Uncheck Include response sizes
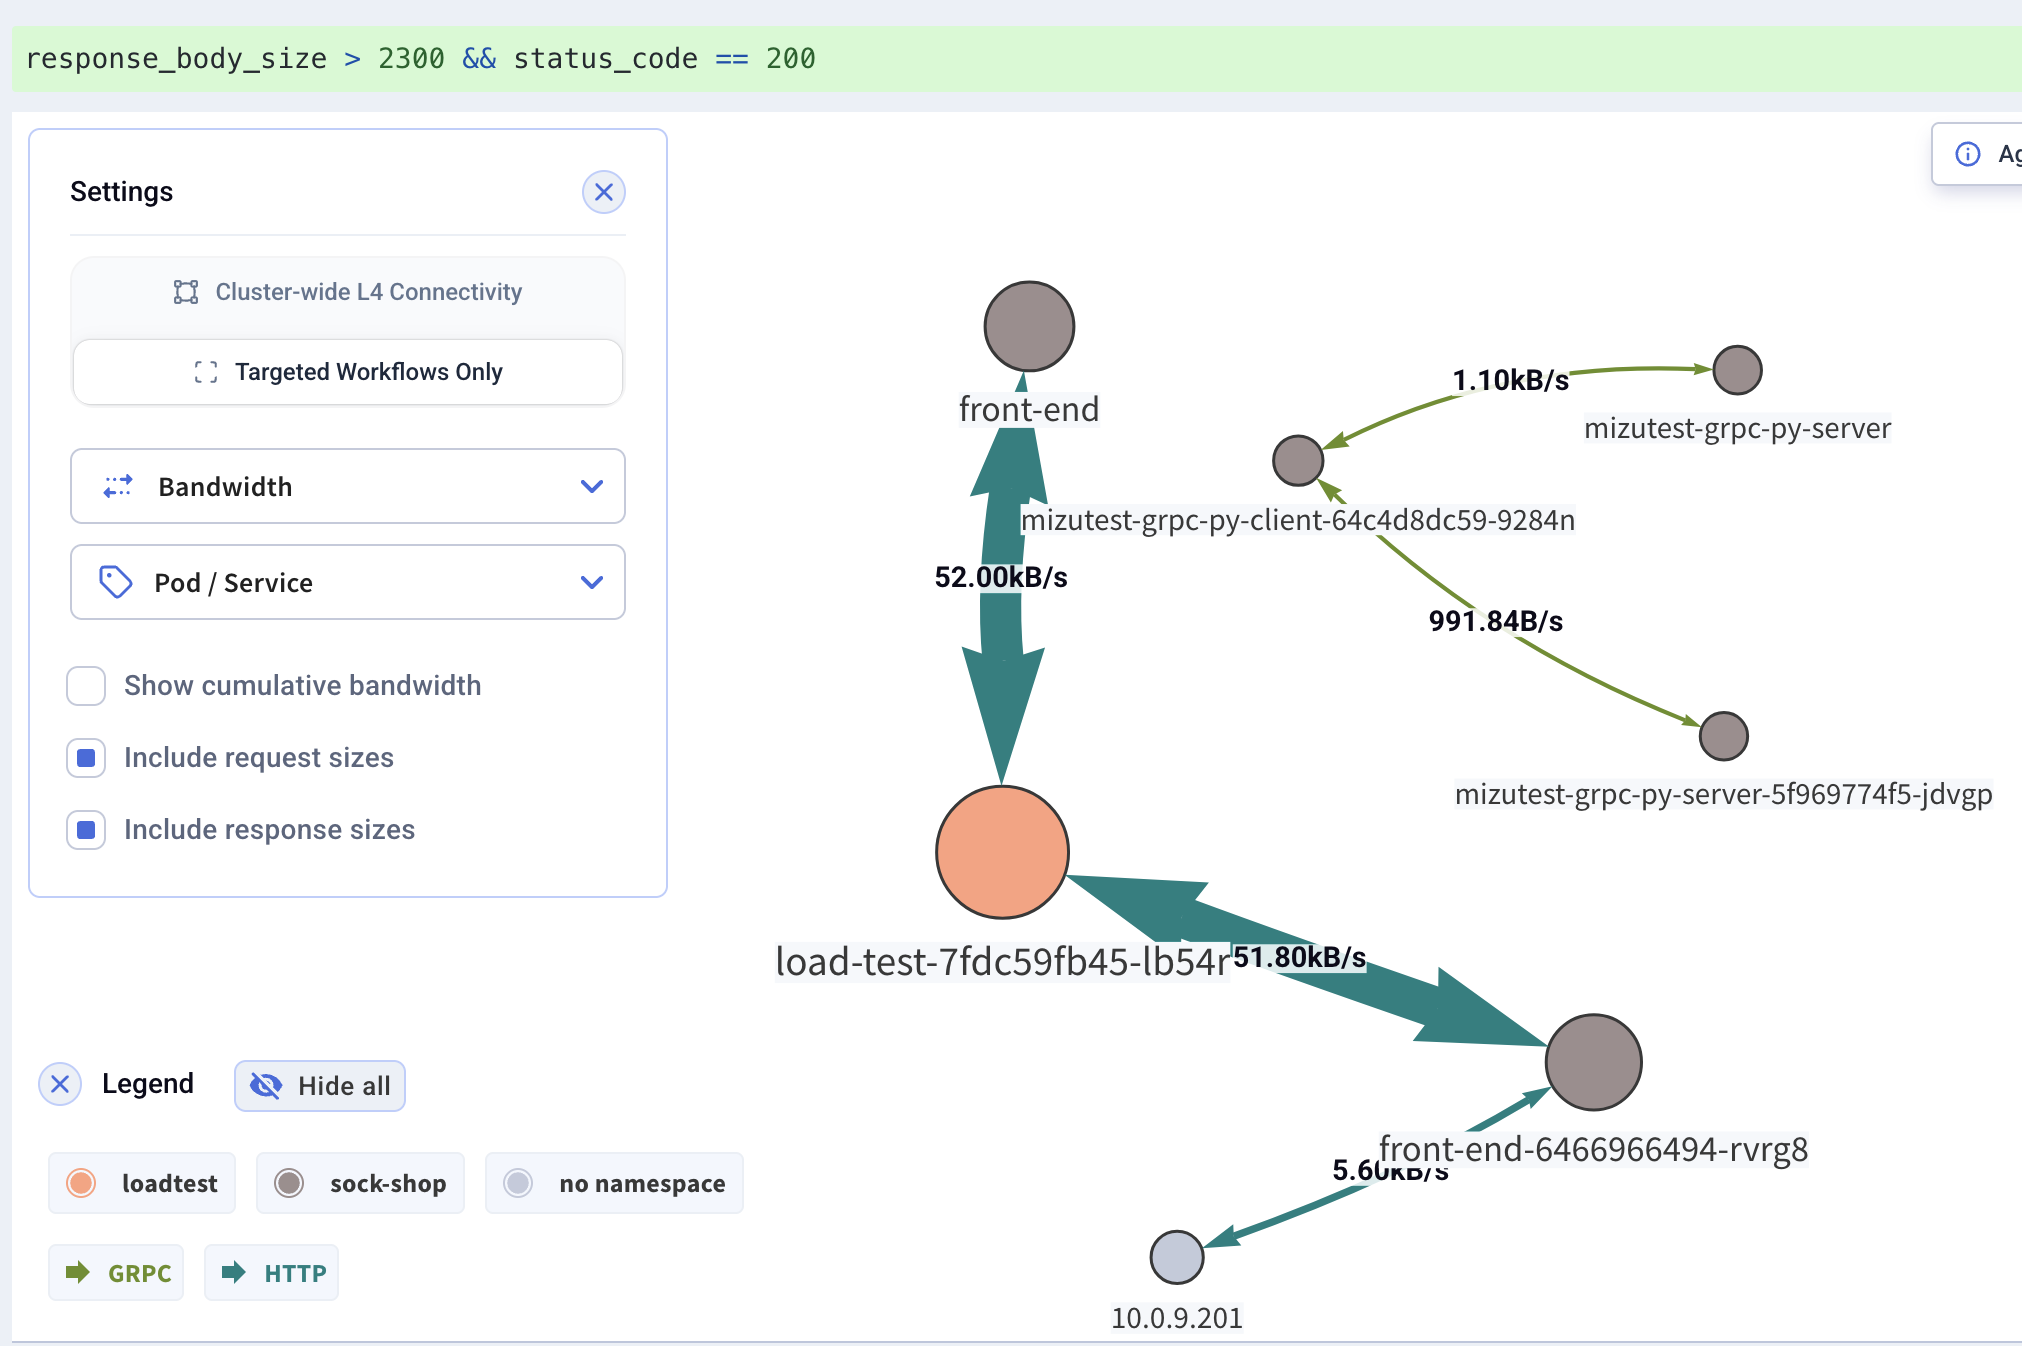Image resolution: width=2022 pixels, height=1346 pixels. click(x=86, y=830)
